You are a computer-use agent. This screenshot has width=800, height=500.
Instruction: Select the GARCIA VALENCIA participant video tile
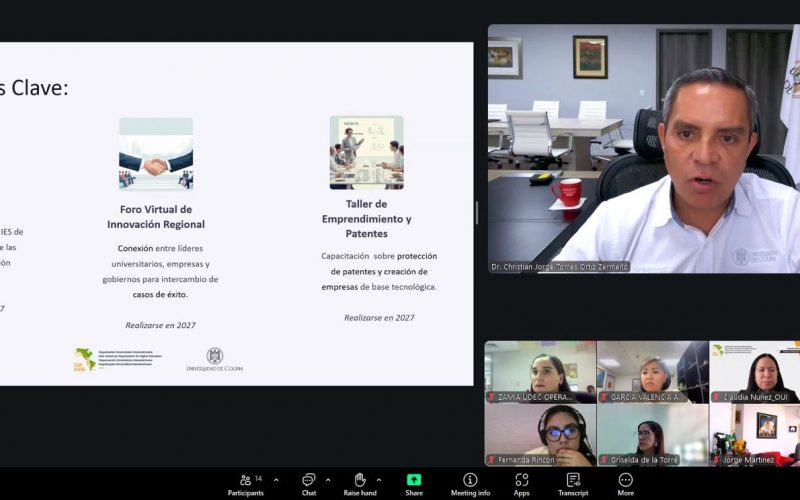coord(653,372)
